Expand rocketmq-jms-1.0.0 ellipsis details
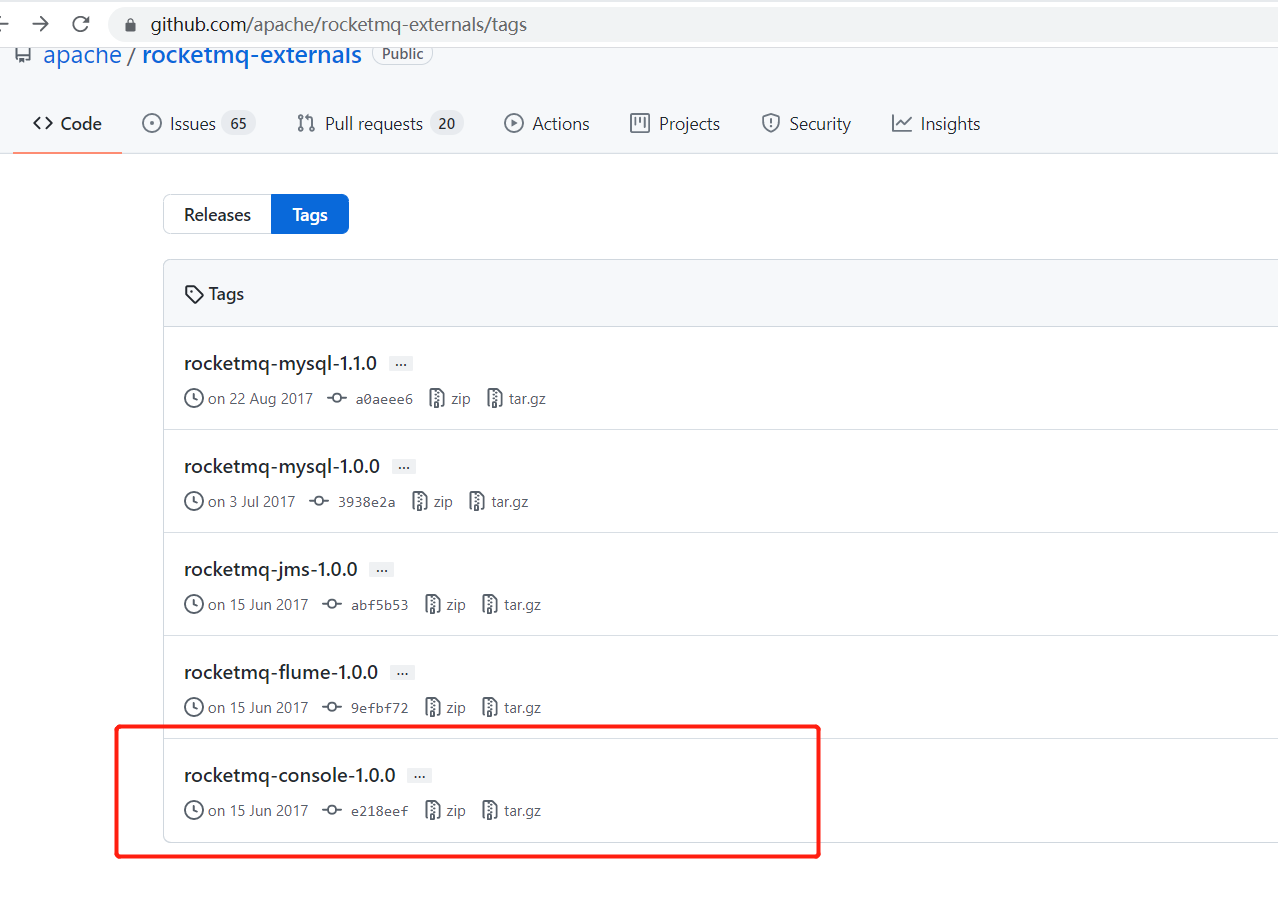The width and height of the screenshot is (1278, 900). pos(381,570)
